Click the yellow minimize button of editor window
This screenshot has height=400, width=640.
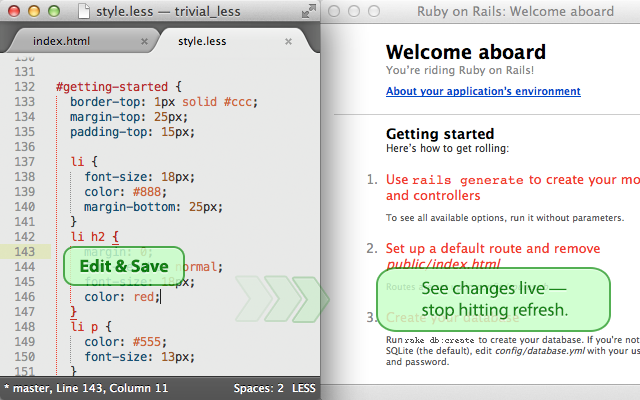pyautogui.click(x=34, y=11)
